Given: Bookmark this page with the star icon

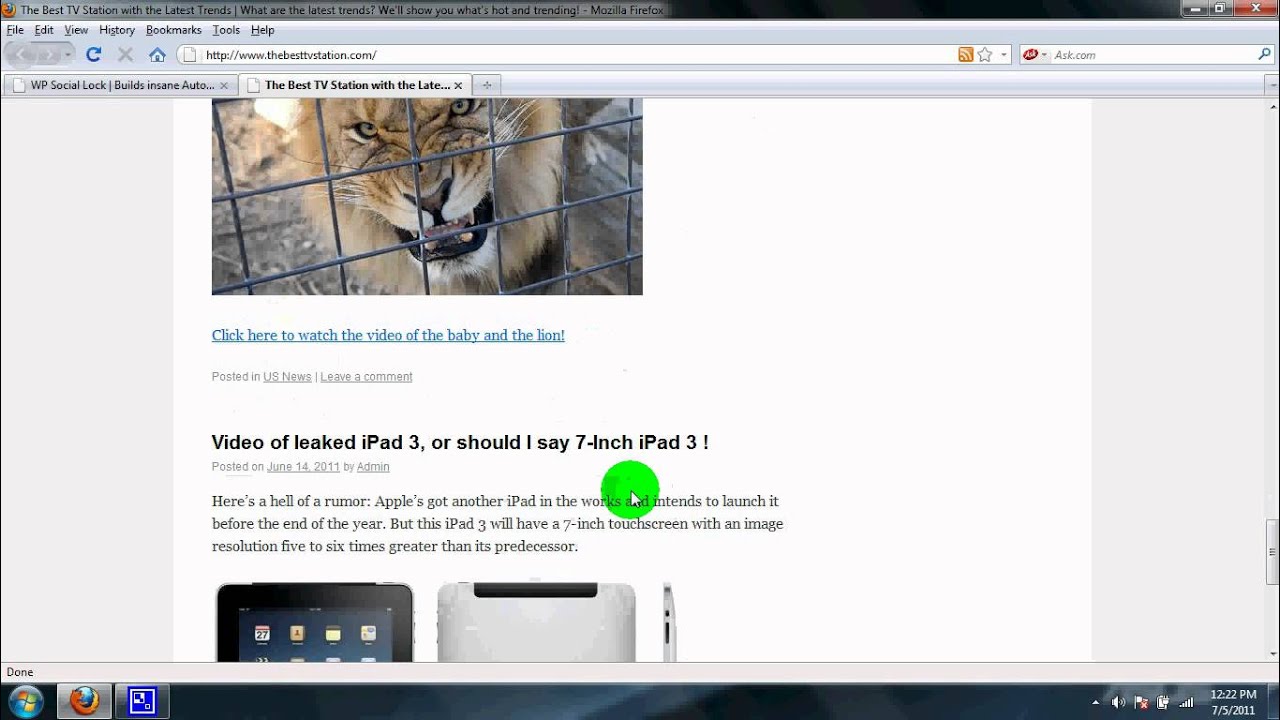Looking at the screenshot, I should click(985, 55).
